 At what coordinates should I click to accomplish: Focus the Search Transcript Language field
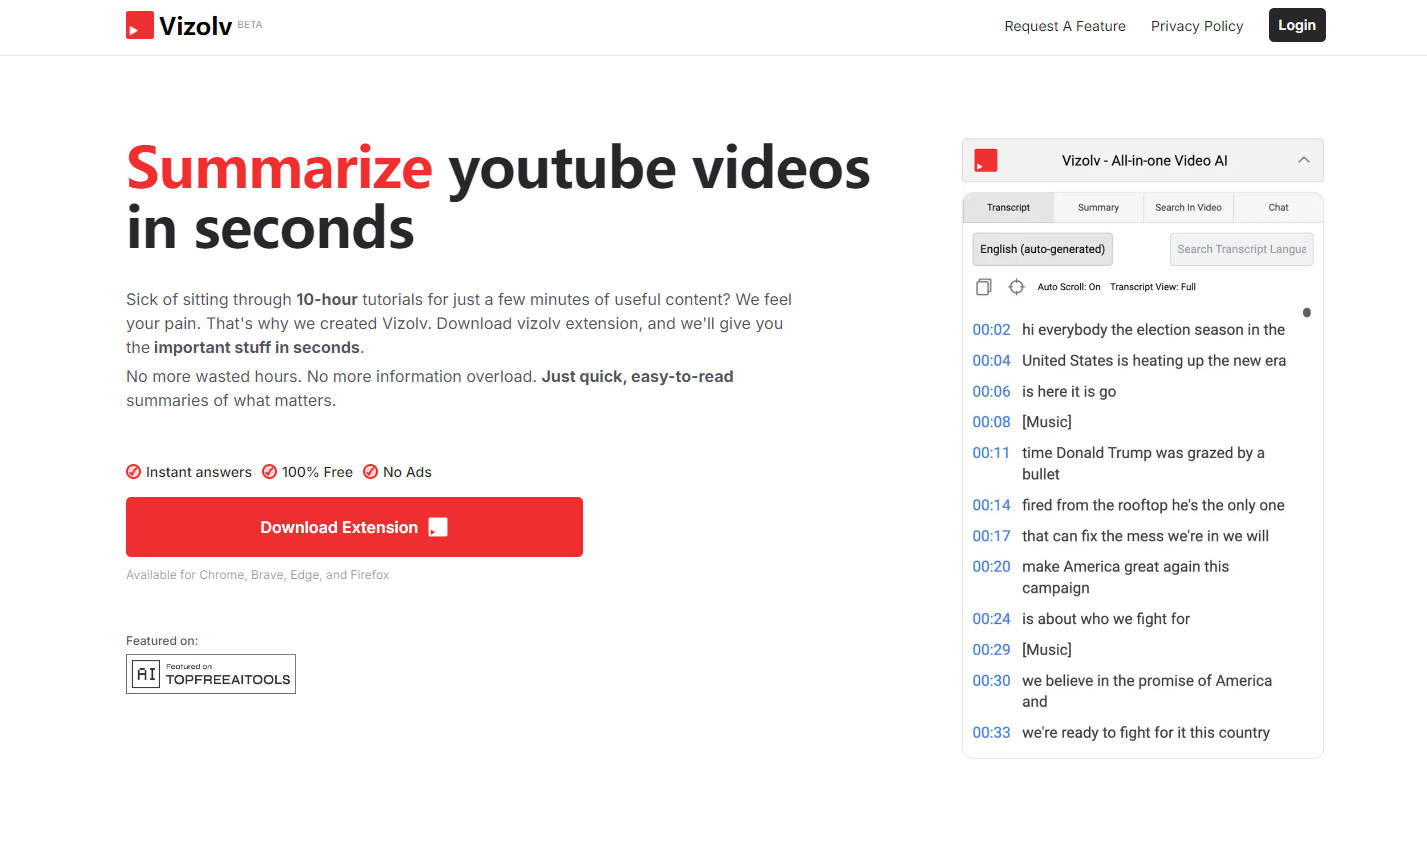click(1241, 249)
